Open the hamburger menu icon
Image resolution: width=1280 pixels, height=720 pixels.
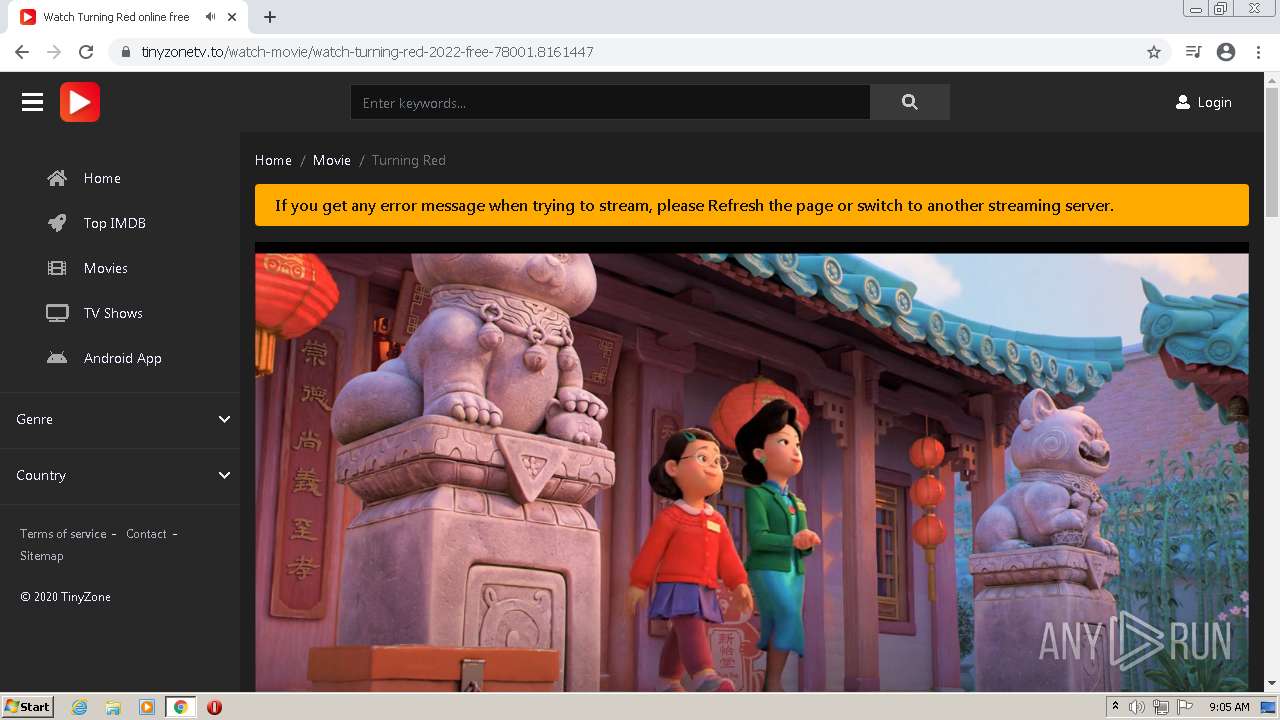[x=32, y=102]
